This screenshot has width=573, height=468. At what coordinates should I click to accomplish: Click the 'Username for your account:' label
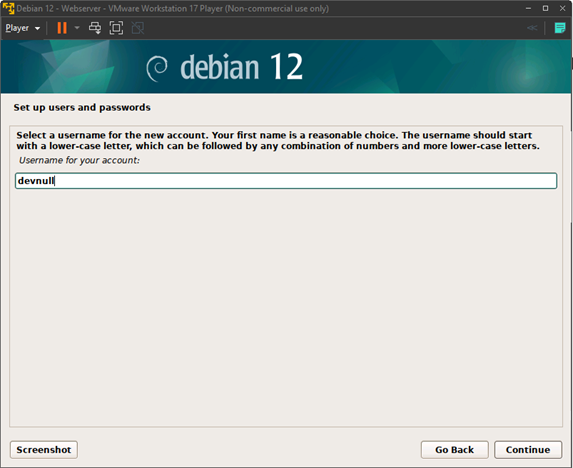tap(79, 160)
